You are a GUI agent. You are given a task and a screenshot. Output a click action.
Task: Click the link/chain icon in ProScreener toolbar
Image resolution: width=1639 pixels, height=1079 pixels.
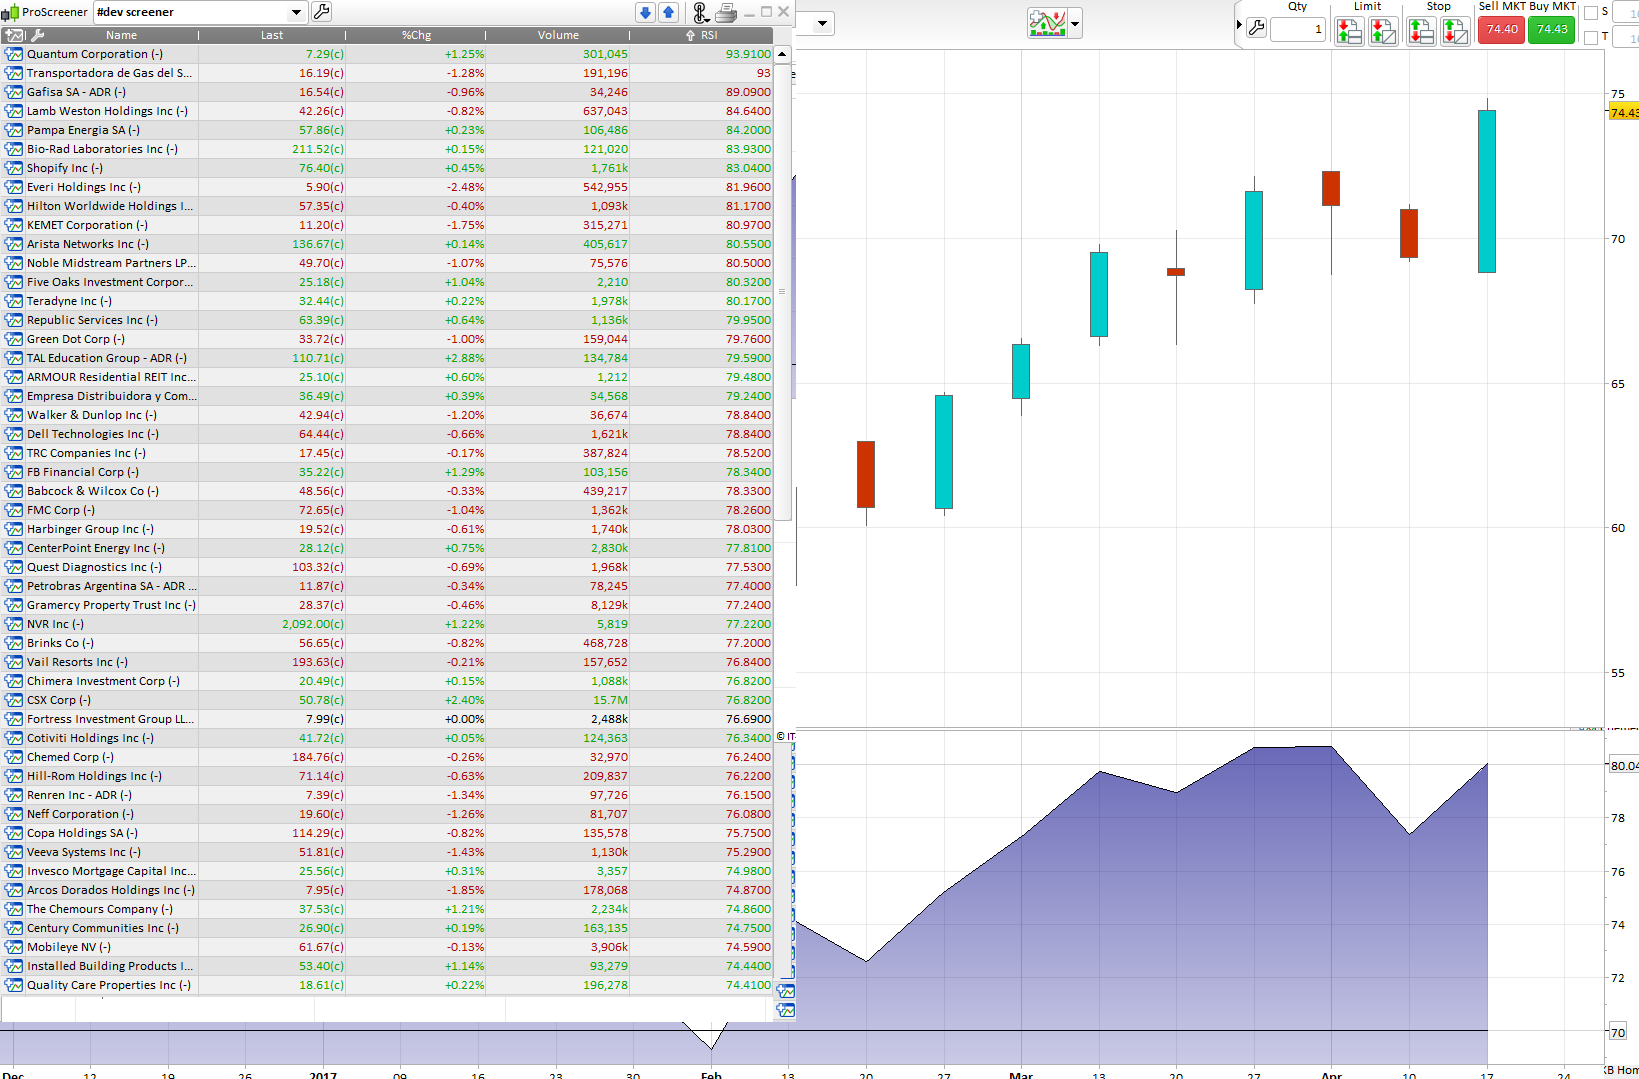click(701, 12)
